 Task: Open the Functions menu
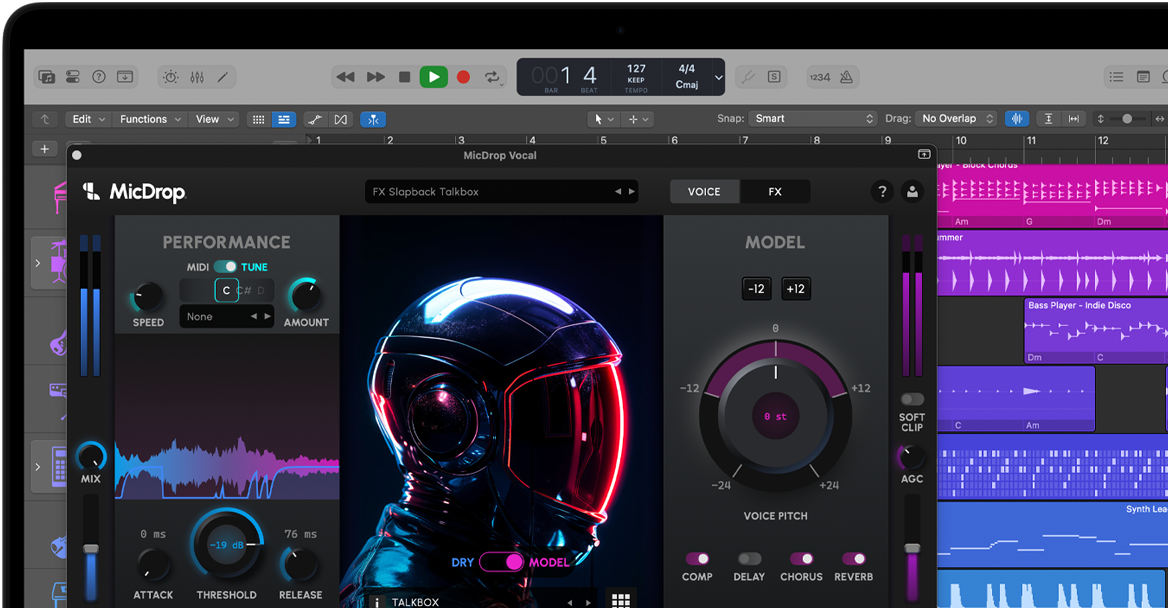(x=150, y=119)
